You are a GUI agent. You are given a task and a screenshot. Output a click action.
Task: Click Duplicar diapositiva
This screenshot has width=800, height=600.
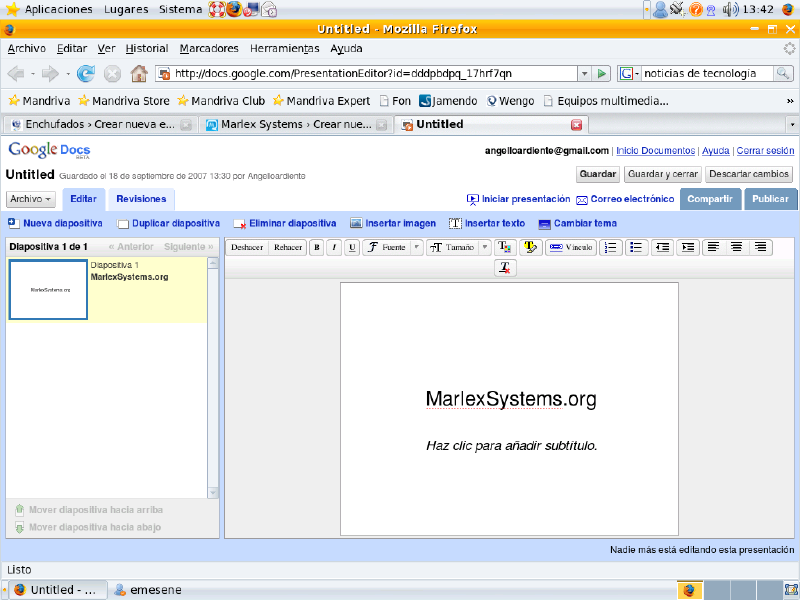(168, 223)
